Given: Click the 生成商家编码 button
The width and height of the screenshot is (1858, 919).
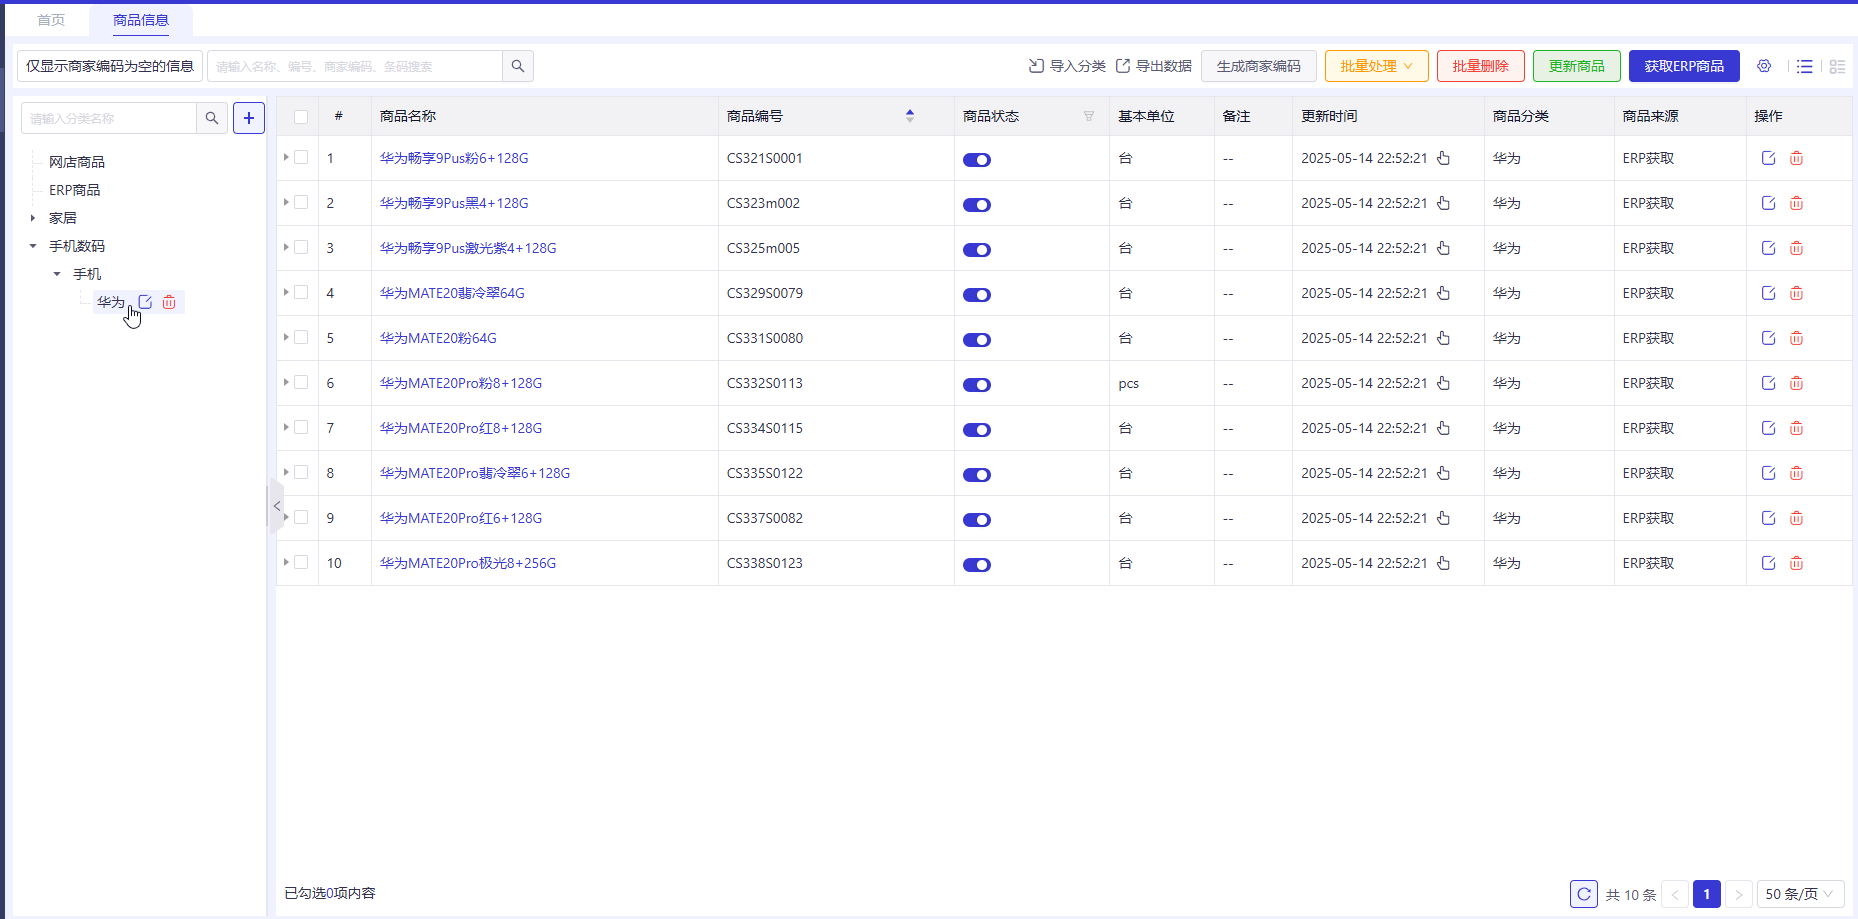Looking at the screenshot, I should tap(1259, 66).
